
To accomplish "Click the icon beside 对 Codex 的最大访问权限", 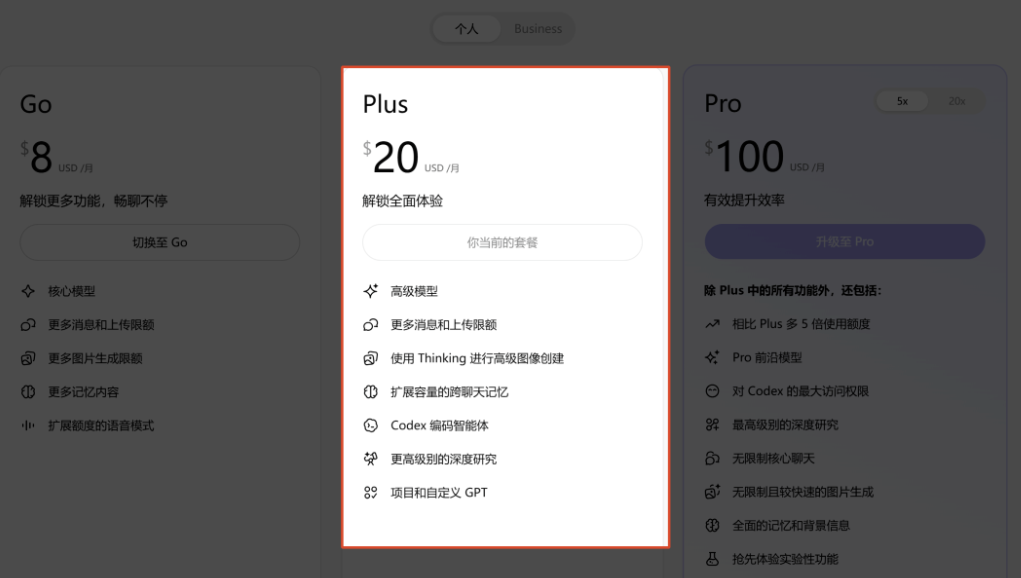I will (x=712, y=391).
